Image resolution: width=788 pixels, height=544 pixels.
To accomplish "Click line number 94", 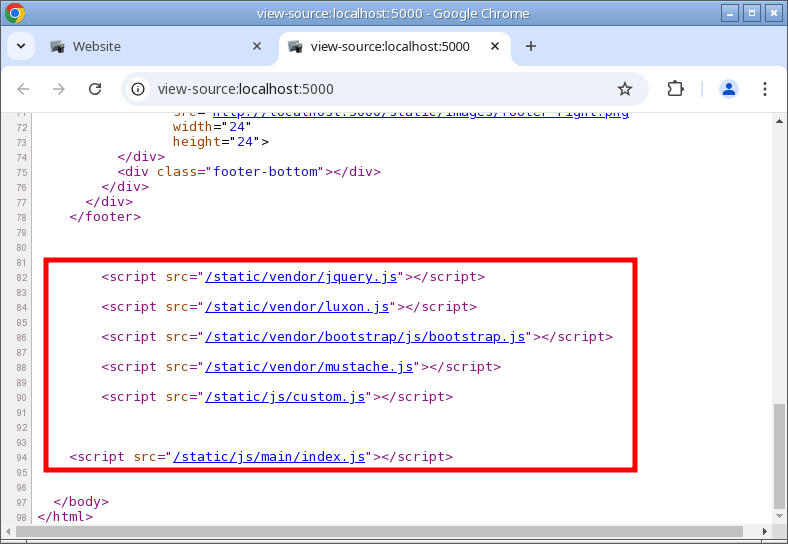I will [21, 458].
